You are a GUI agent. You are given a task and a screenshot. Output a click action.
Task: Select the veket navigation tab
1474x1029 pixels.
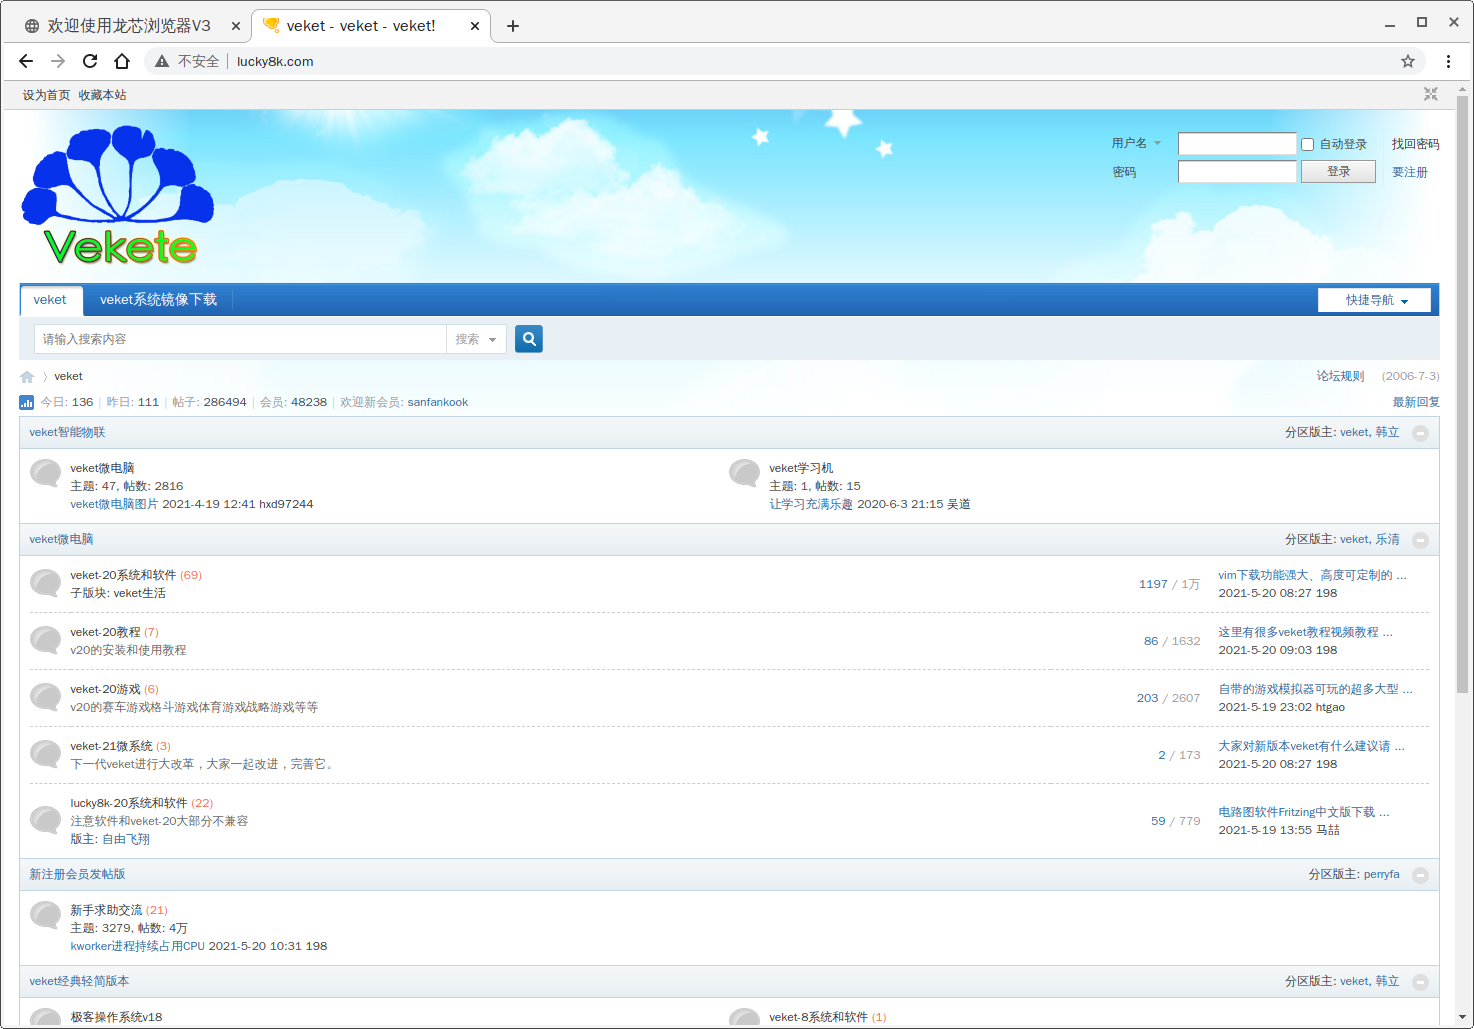[50, 300]
